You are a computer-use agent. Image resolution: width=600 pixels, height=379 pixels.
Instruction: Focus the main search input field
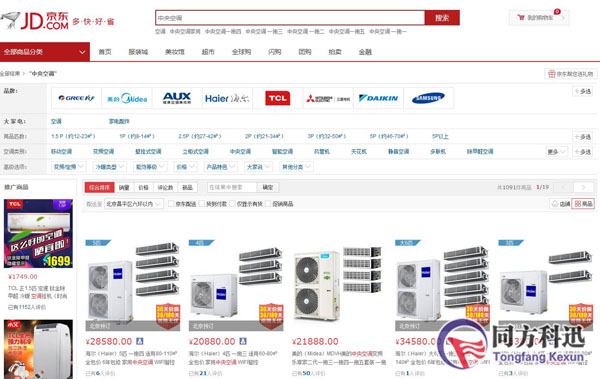290,18
